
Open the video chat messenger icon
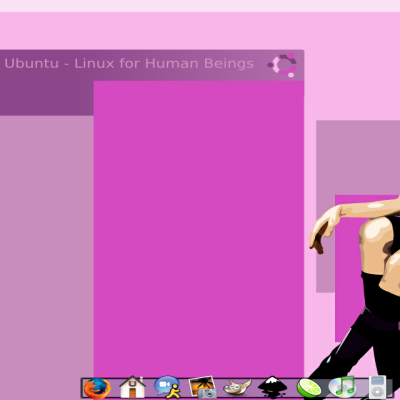[x=167, y=387]
